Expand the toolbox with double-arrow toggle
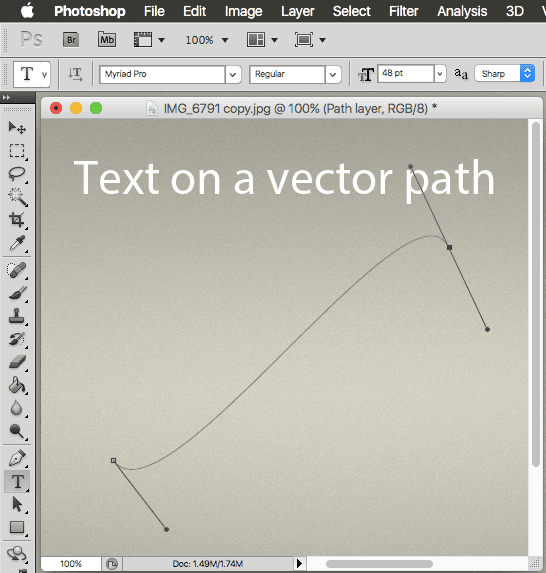 click(x=6, y=98)
